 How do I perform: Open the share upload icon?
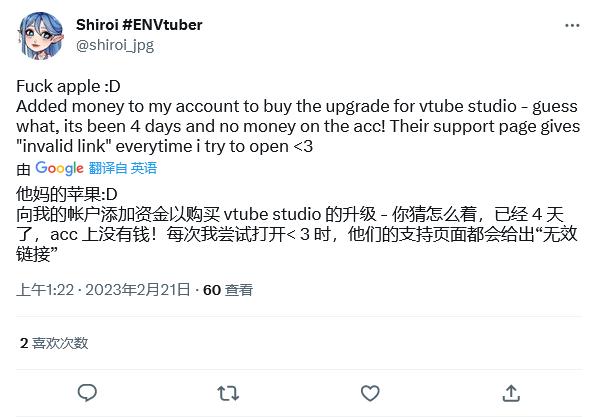[x=511, y=393]
